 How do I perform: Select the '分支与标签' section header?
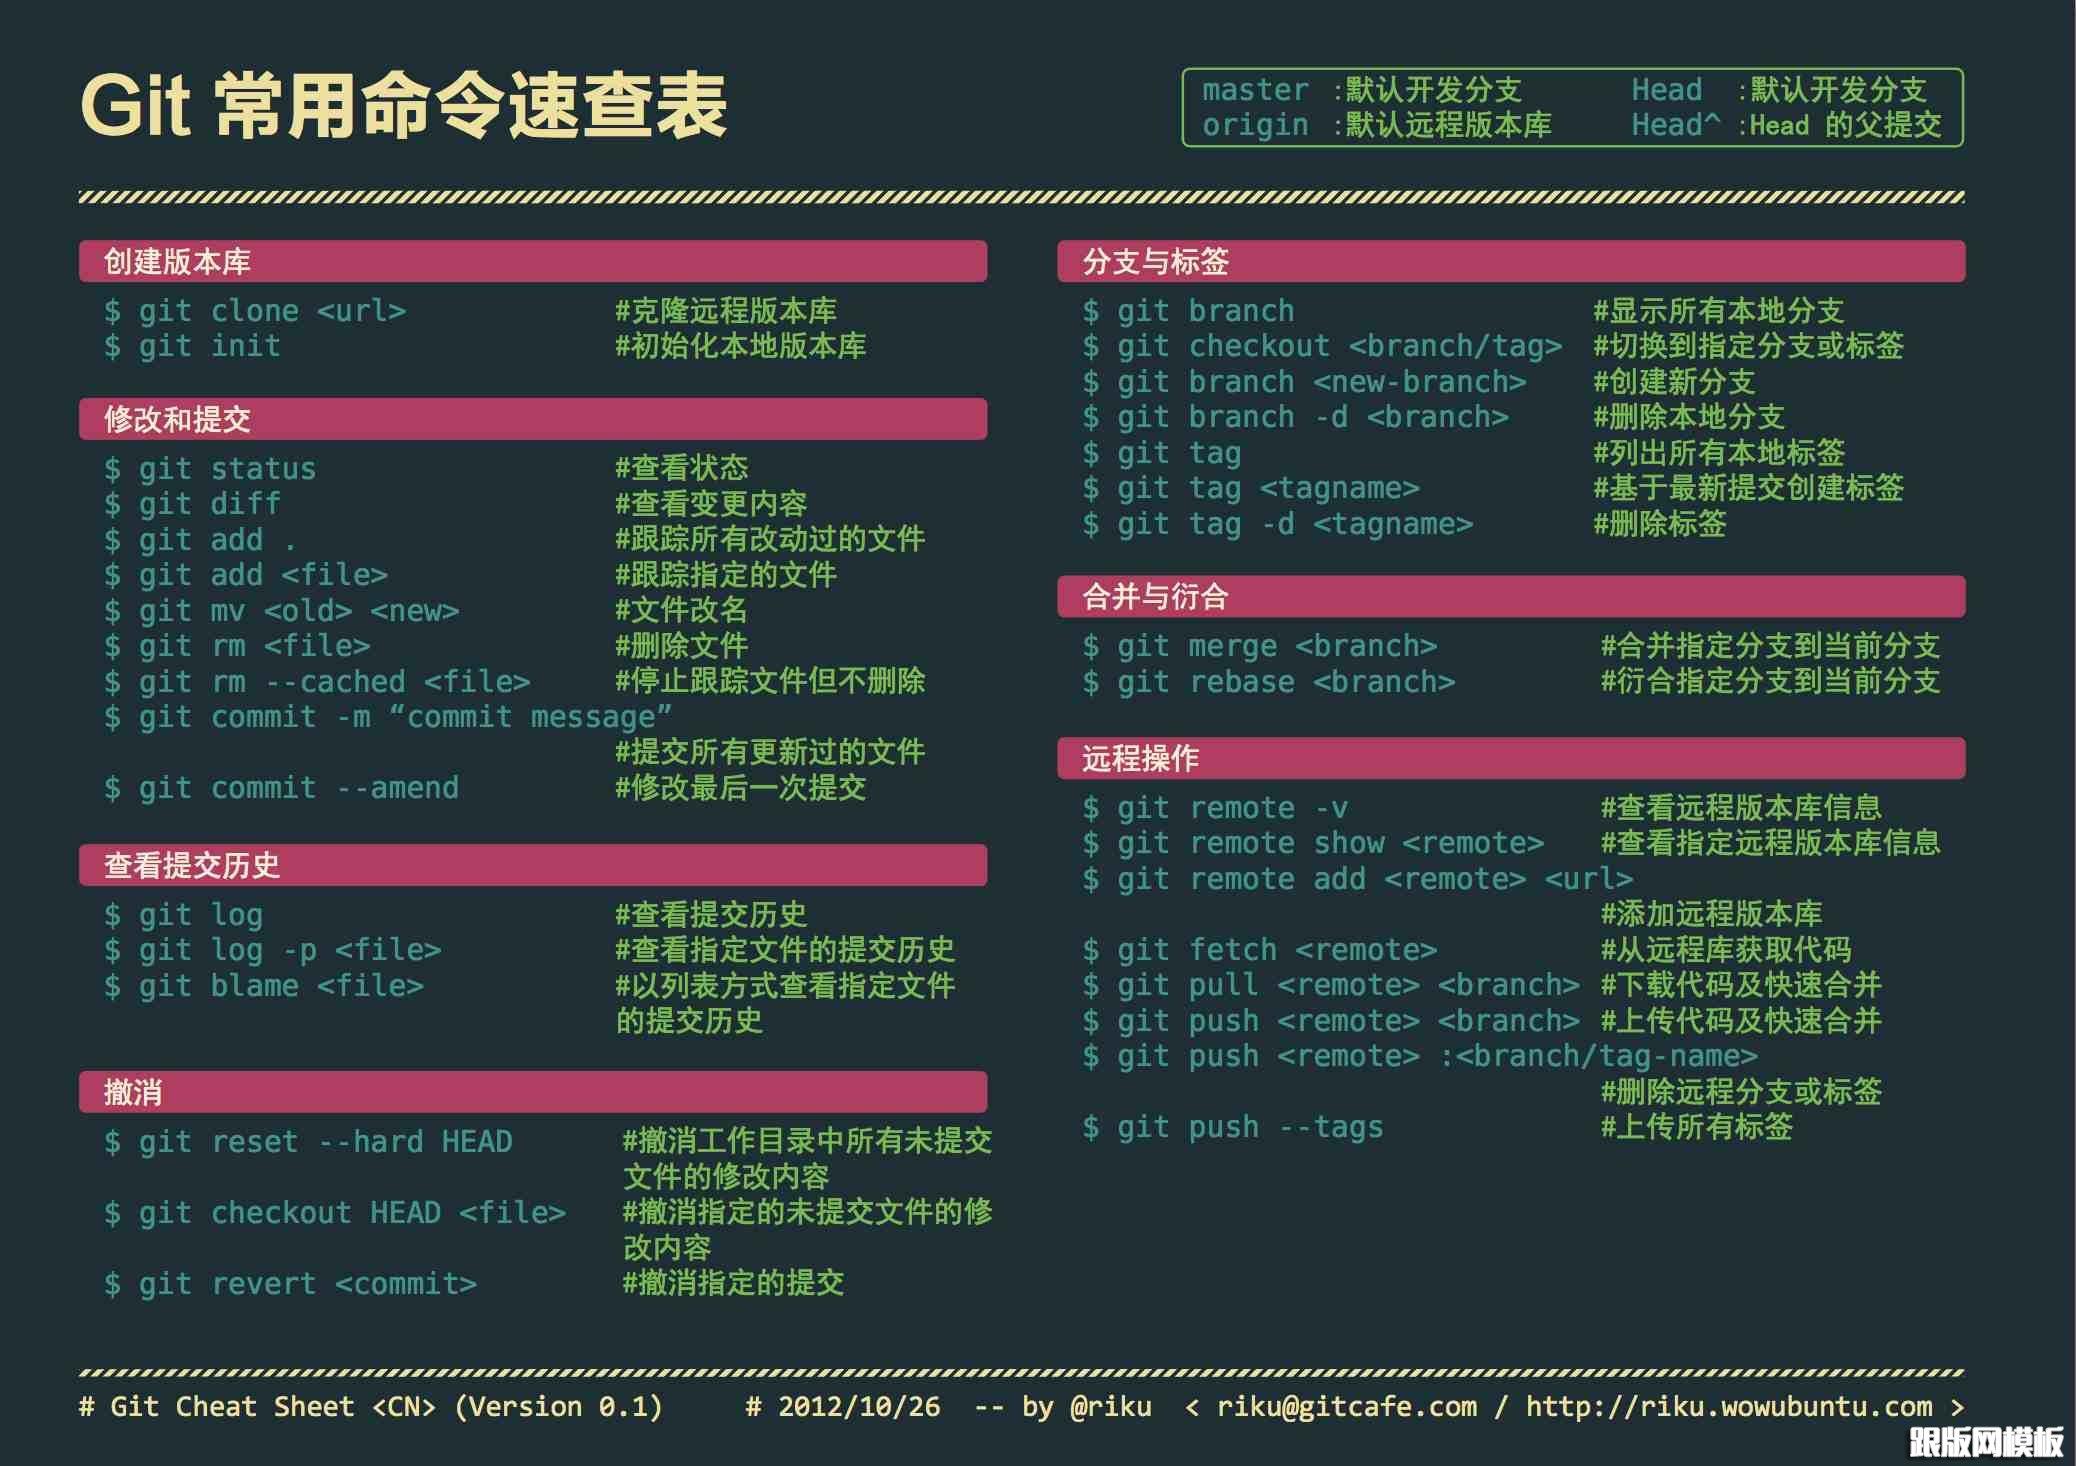coord(1511,261)
